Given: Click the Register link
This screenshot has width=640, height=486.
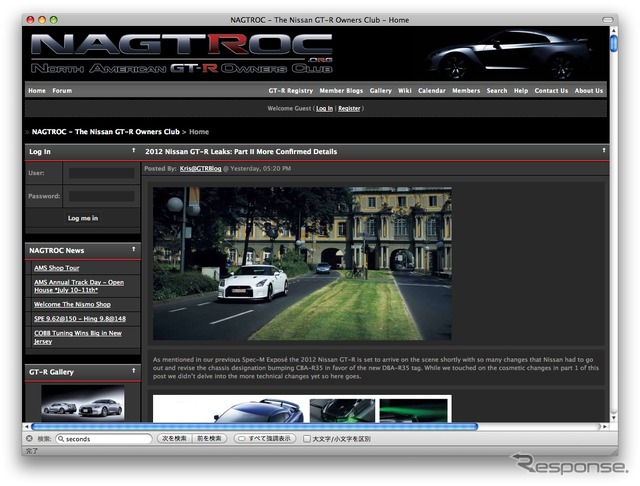Looking at the screenshot, I should (x=349, y=109).
